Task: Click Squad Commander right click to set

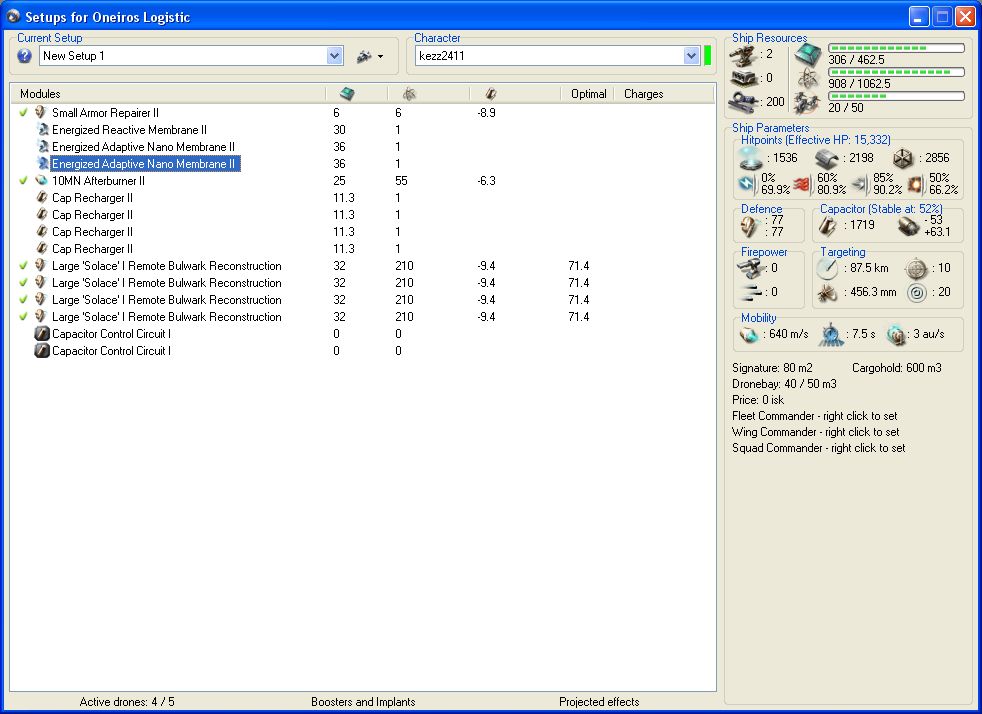Action: click(x=819, y=448)
